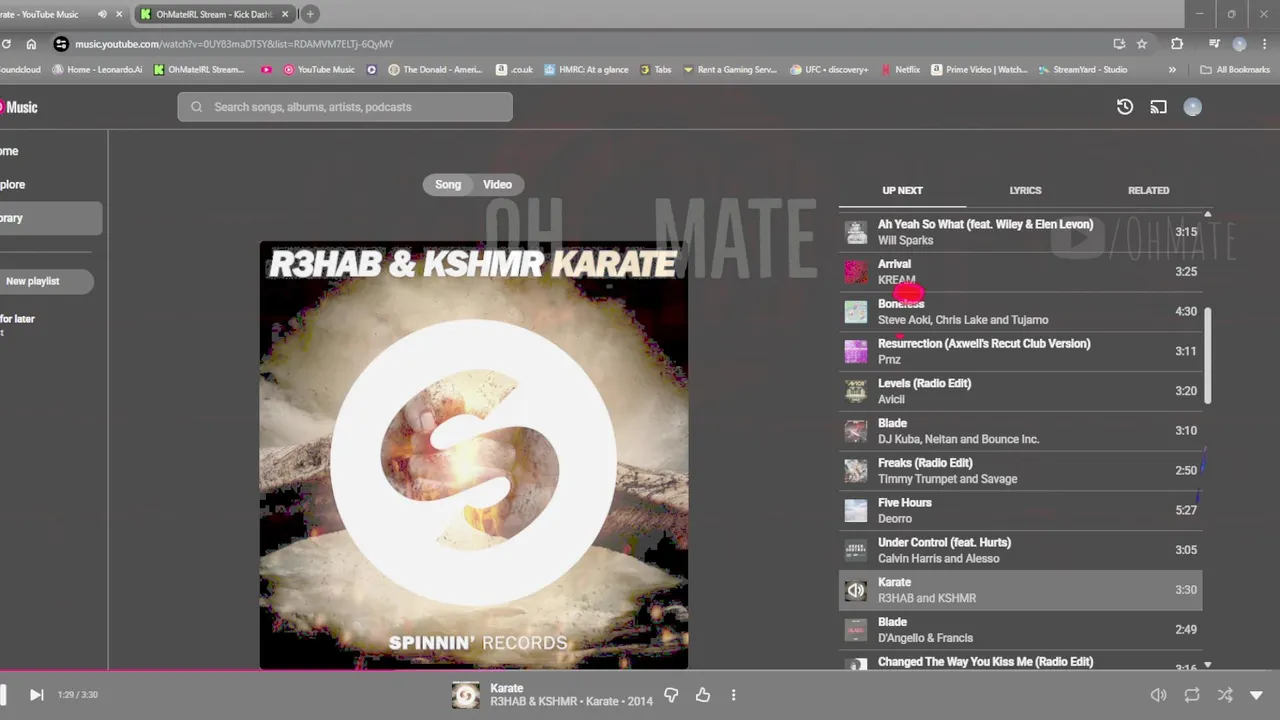Click the Five Hours track thumbnail
1280x720 pixels.
(856, 510)
